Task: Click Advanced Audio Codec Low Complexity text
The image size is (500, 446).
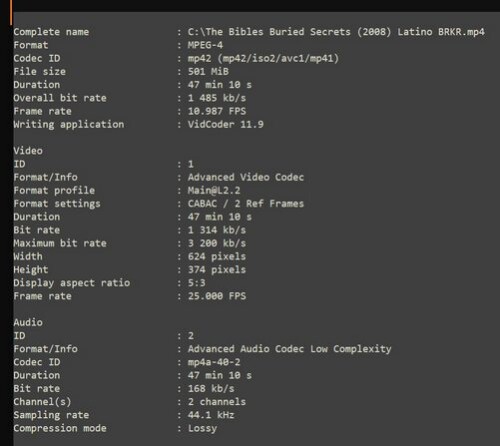Action: 290,349
